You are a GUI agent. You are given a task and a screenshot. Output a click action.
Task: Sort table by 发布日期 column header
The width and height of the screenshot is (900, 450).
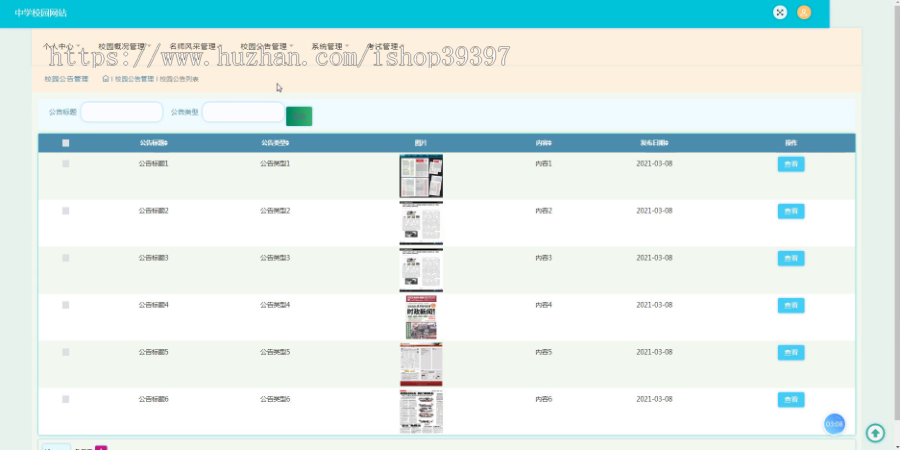pyautogui.click(x=654, y=143)
